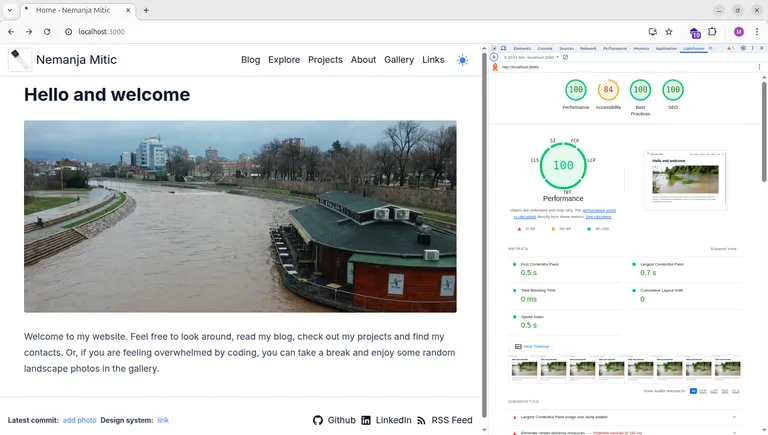The width and height of the screenshot is (768, 435).
Task: Click the site logo next to Nemanja Mitic
Action: 20,60
